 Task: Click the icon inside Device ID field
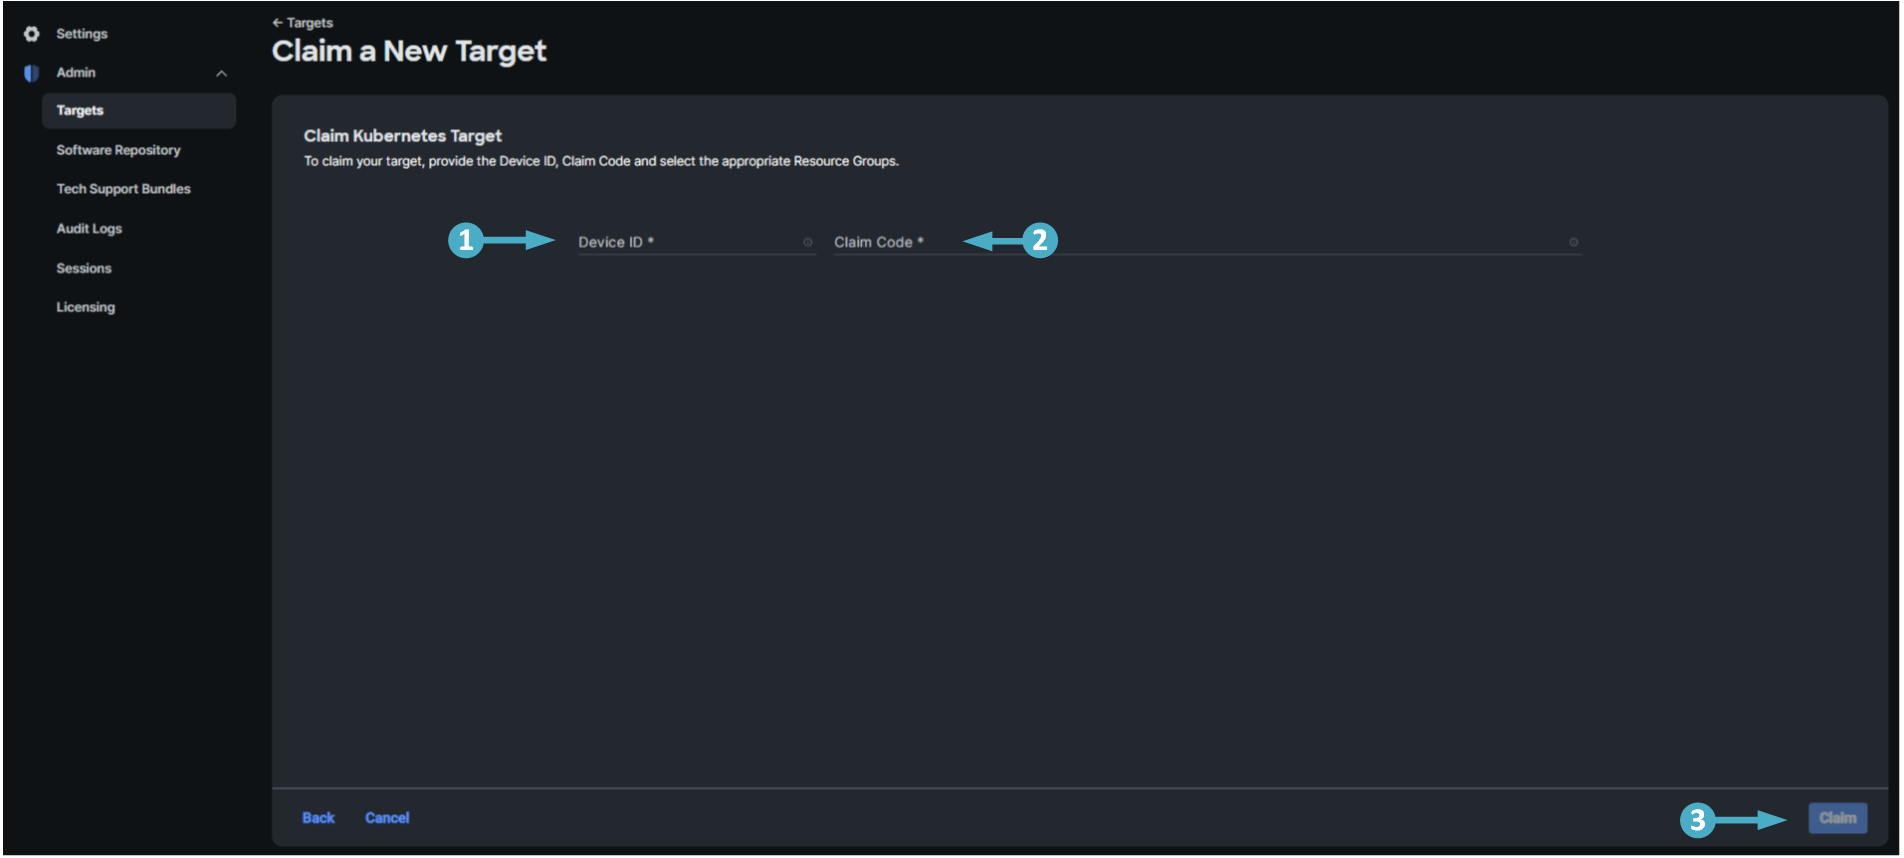tap(808, 242)
